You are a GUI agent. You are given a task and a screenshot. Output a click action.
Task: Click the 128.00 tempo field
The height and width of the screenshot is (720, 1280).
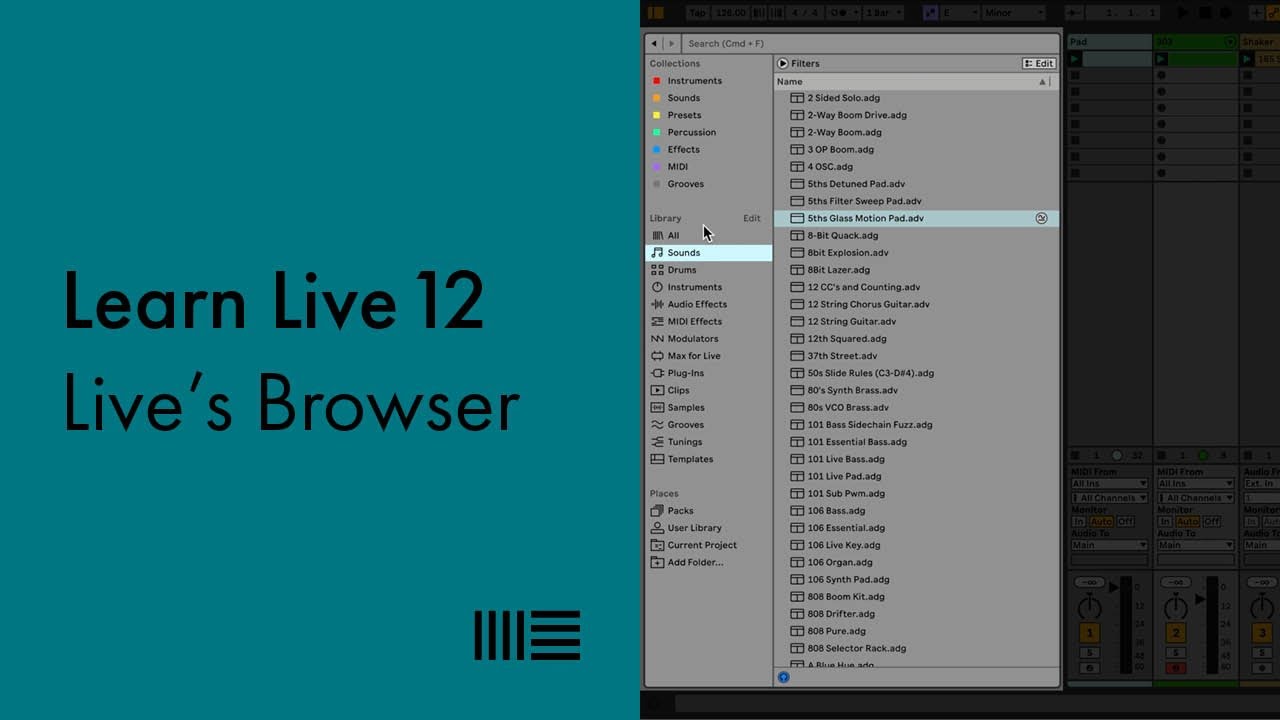730,13
